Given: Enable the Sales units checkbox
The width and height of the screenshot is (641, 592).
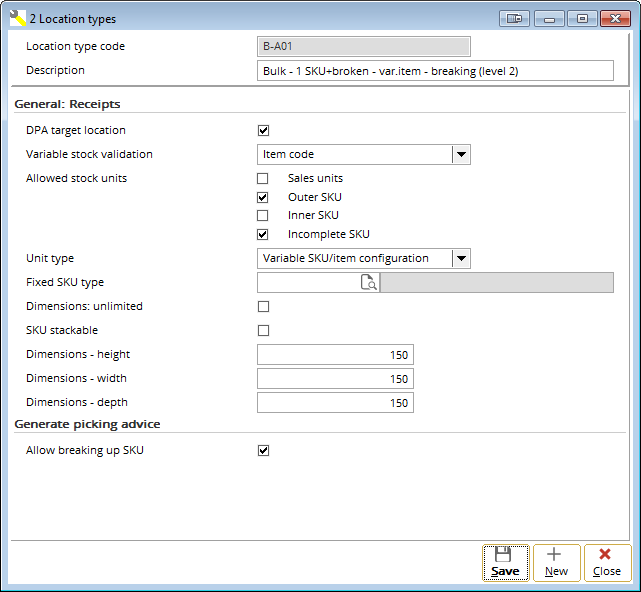Looking at the screenshot, I should pos(264,178).
